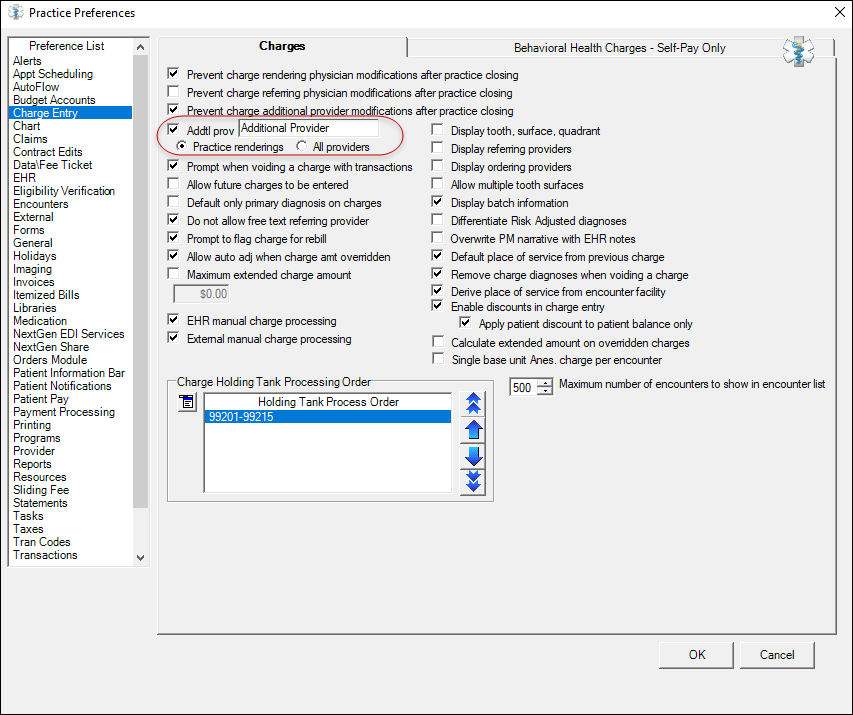The width and height of the screenshot is (853, 715).
Task: Check Default only primary diagnosis on charges
Action: (x=174, y=201)
